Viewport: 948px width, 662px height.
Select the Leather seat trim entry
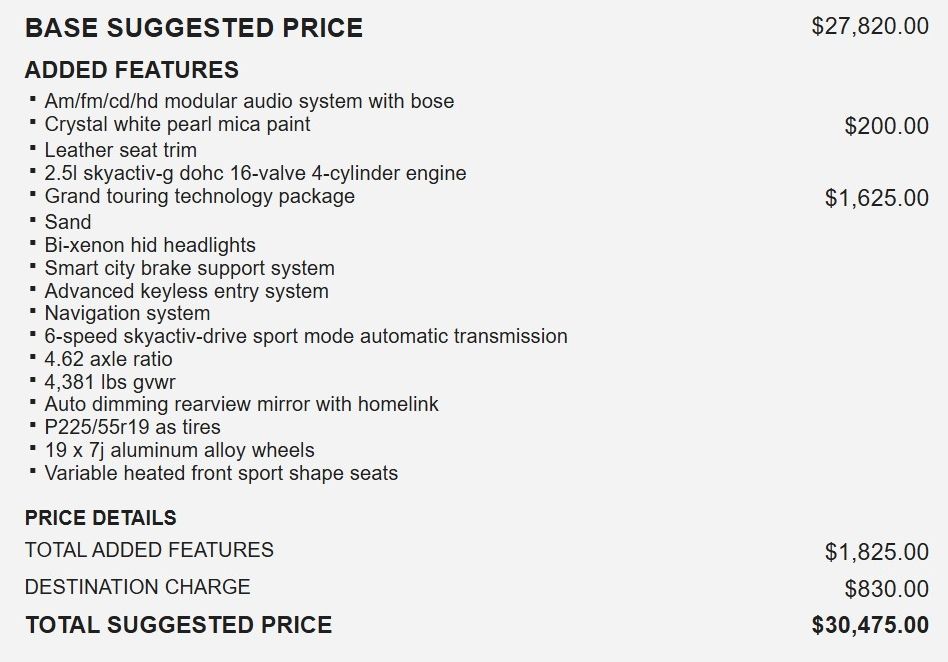120,150
